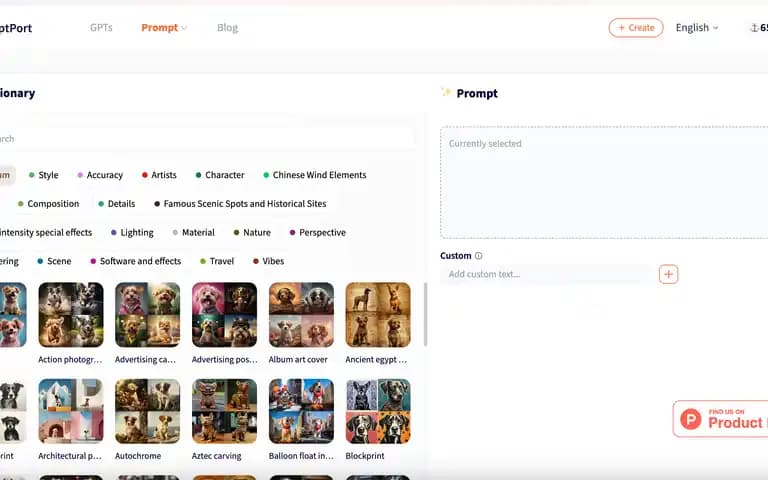Filter by the Perspective tag
The width and height of the screenshot is (768, 480).
click(318, 233)
